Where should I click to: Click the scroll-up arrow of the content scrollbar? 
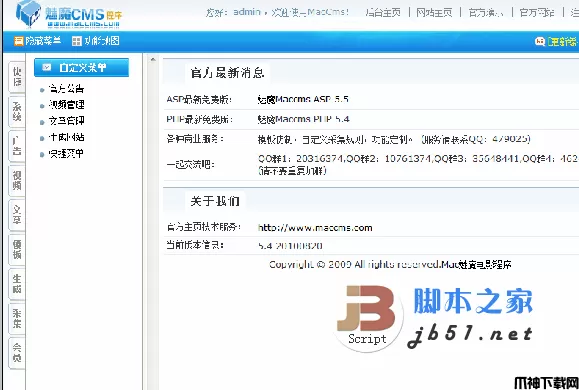(153, 59)
